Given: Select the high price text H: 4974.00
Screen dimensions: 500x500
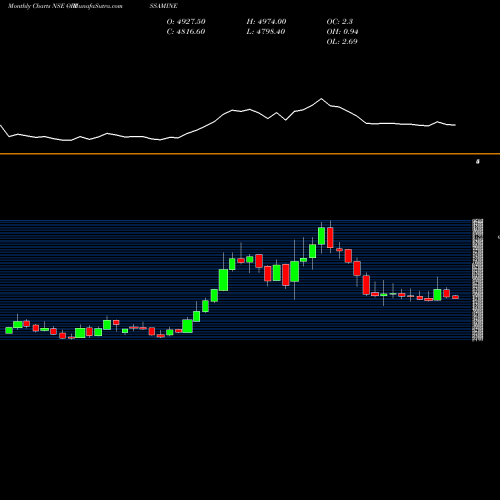Looking at the screenshot, I should (x=266, y=22).
